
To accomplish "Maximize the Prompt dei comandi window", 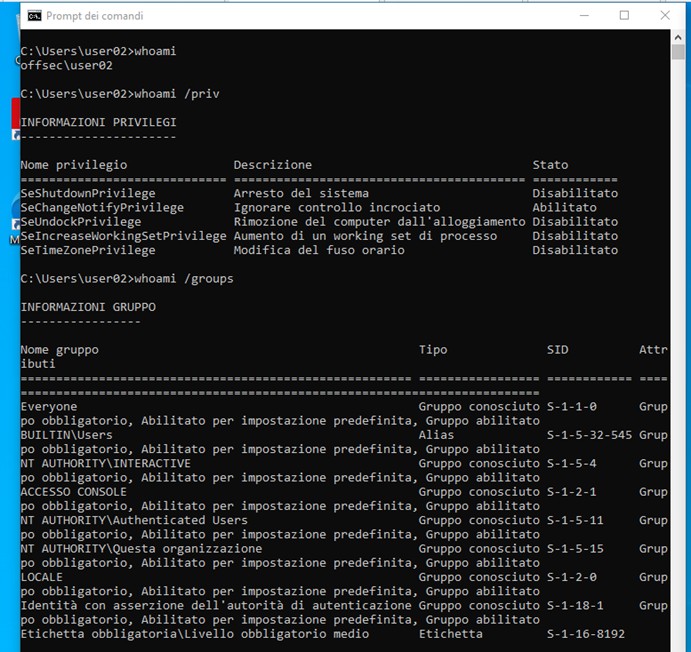I will coord(624,16).
